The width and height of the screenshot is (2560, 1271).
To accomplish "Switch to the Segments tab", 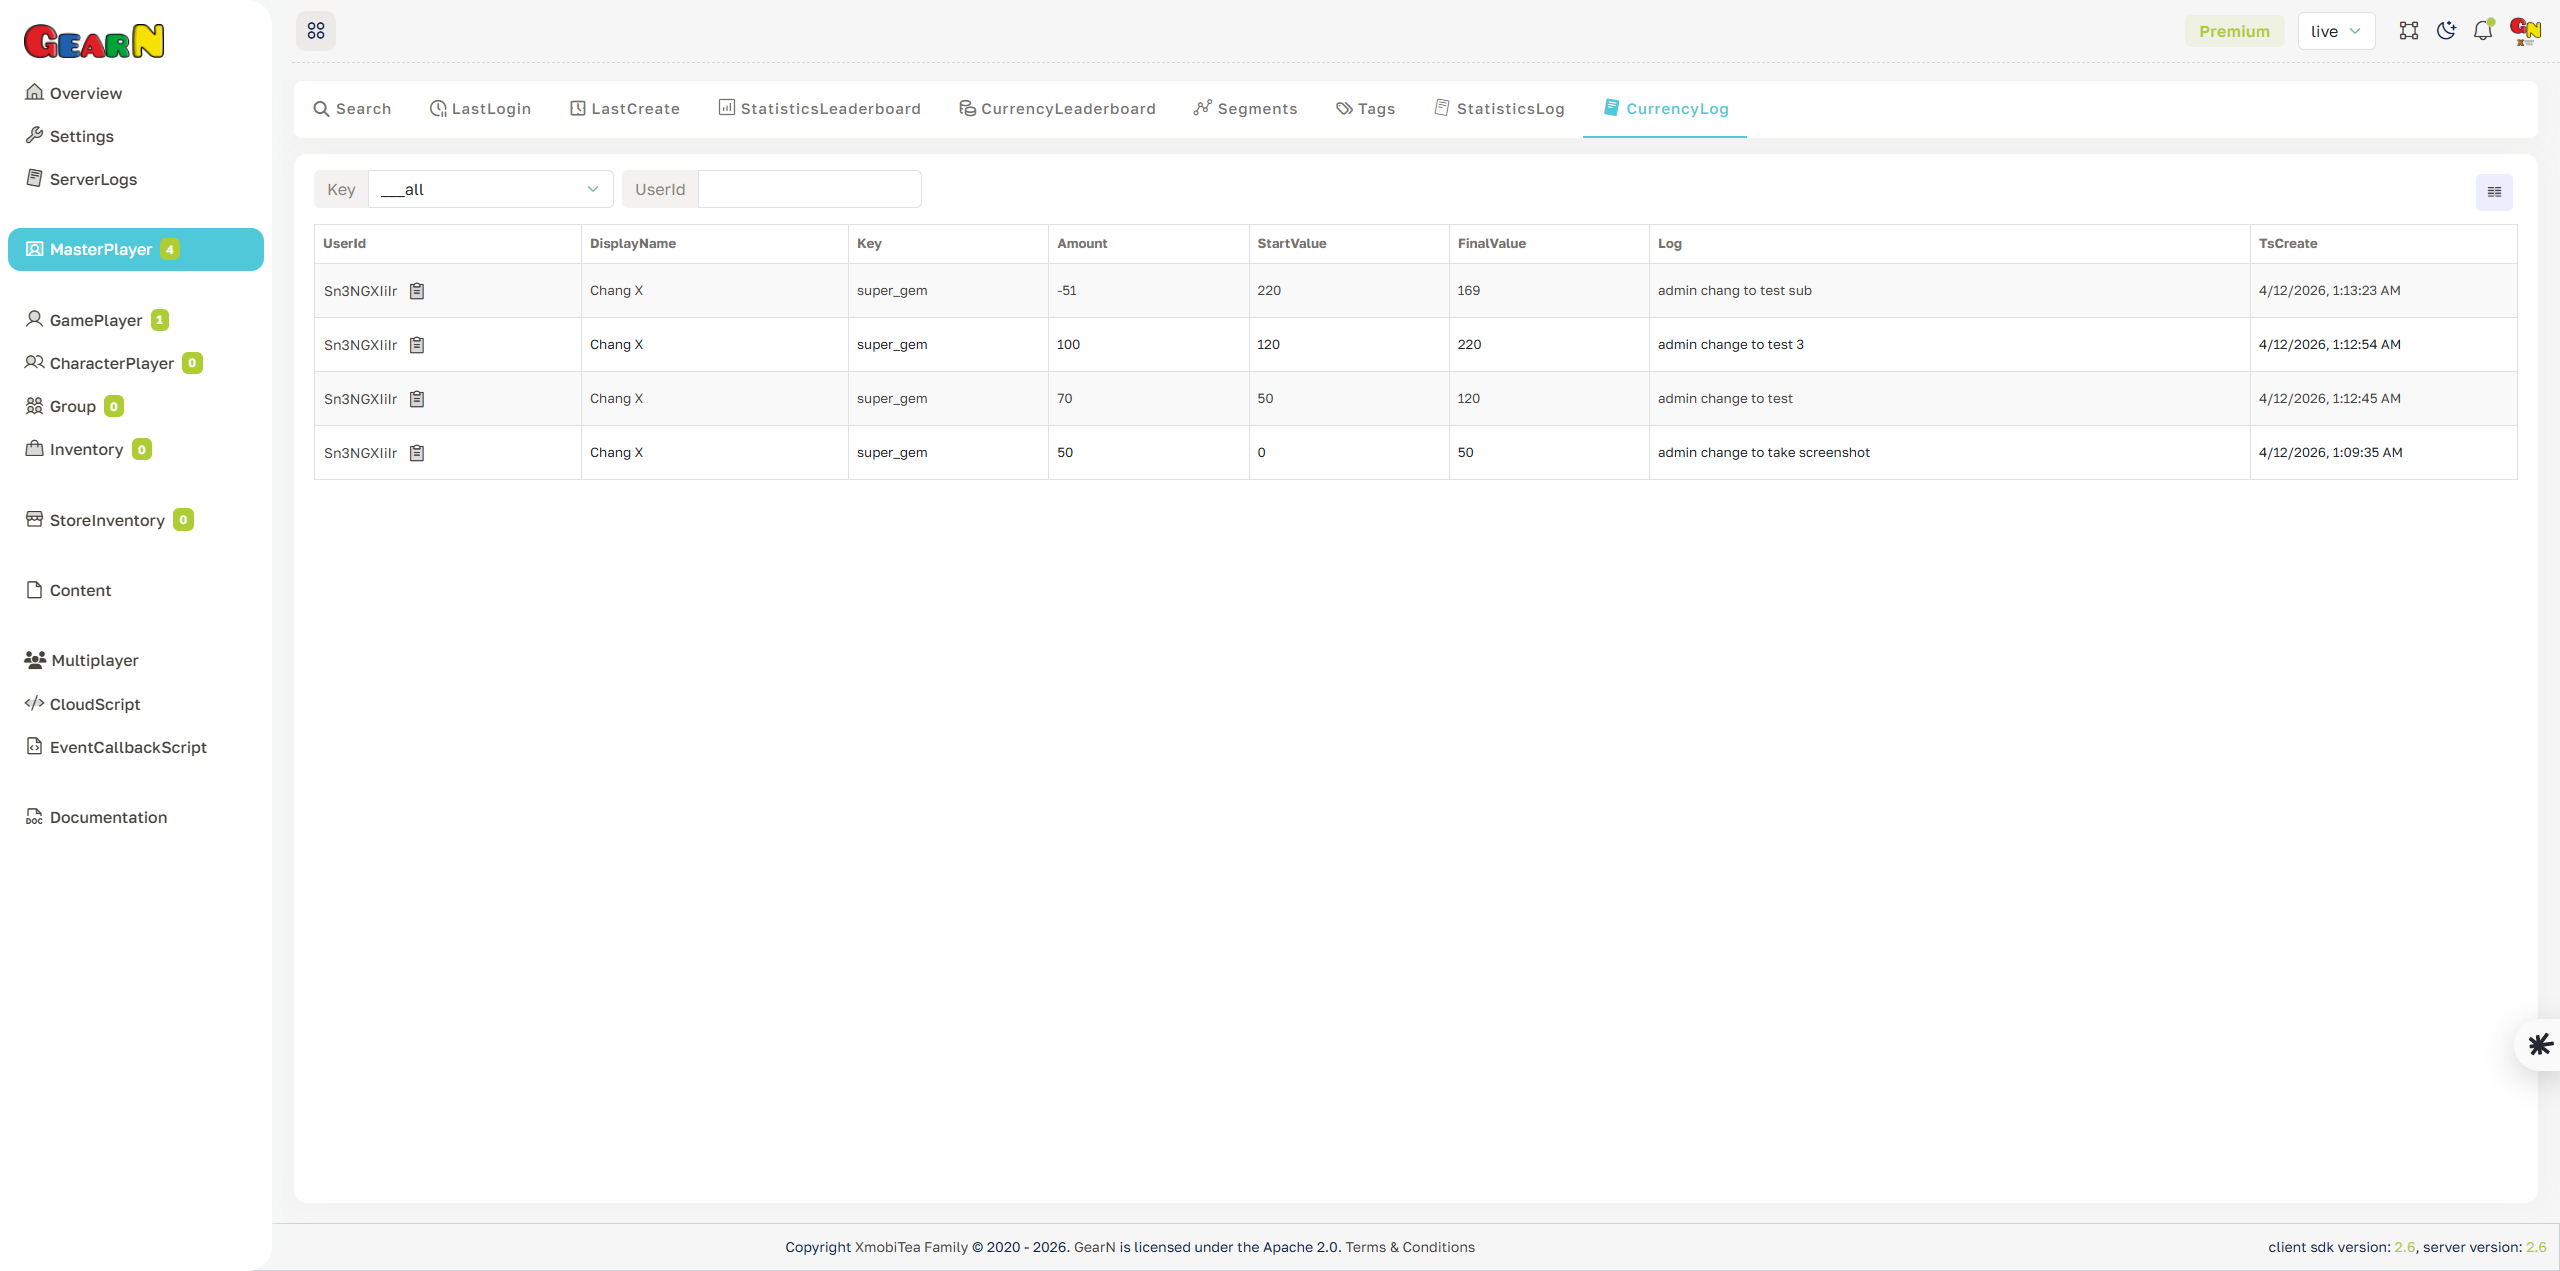I will [1244, 108].
